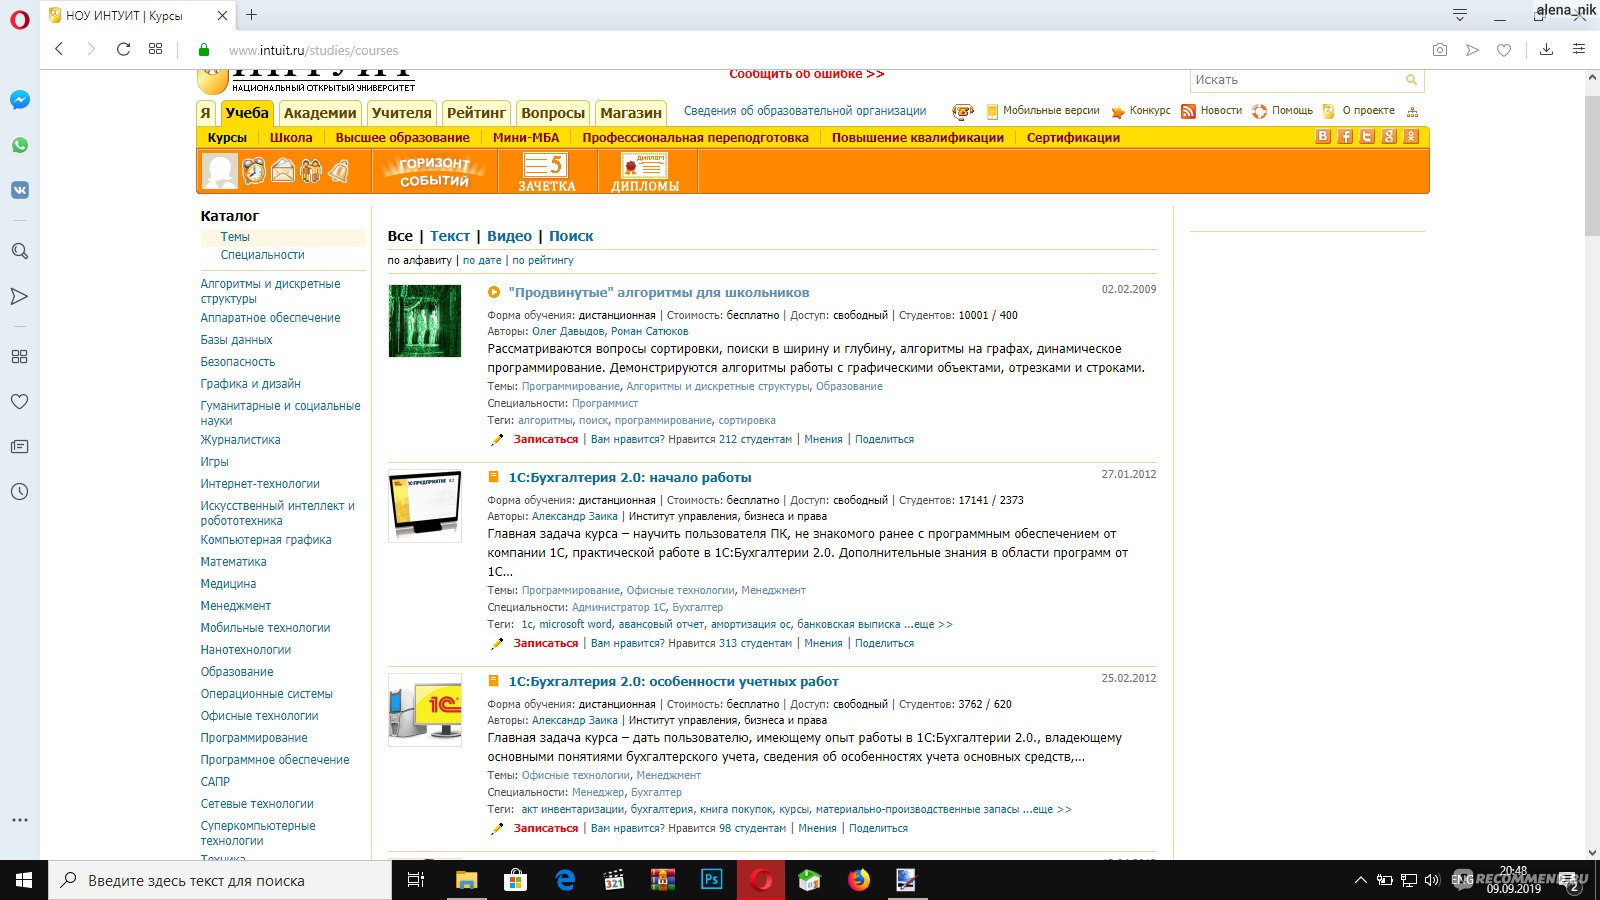Image resolution: width=1600 pixels, height=900 pixels.
Task: Open the envelope messages icon
Action: click(283, 171)
